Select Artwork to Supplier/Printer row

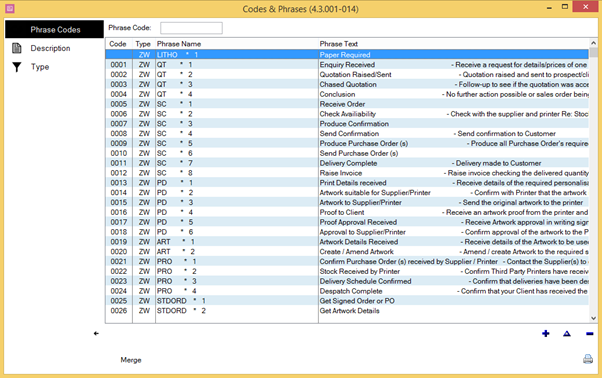point(347,203)
